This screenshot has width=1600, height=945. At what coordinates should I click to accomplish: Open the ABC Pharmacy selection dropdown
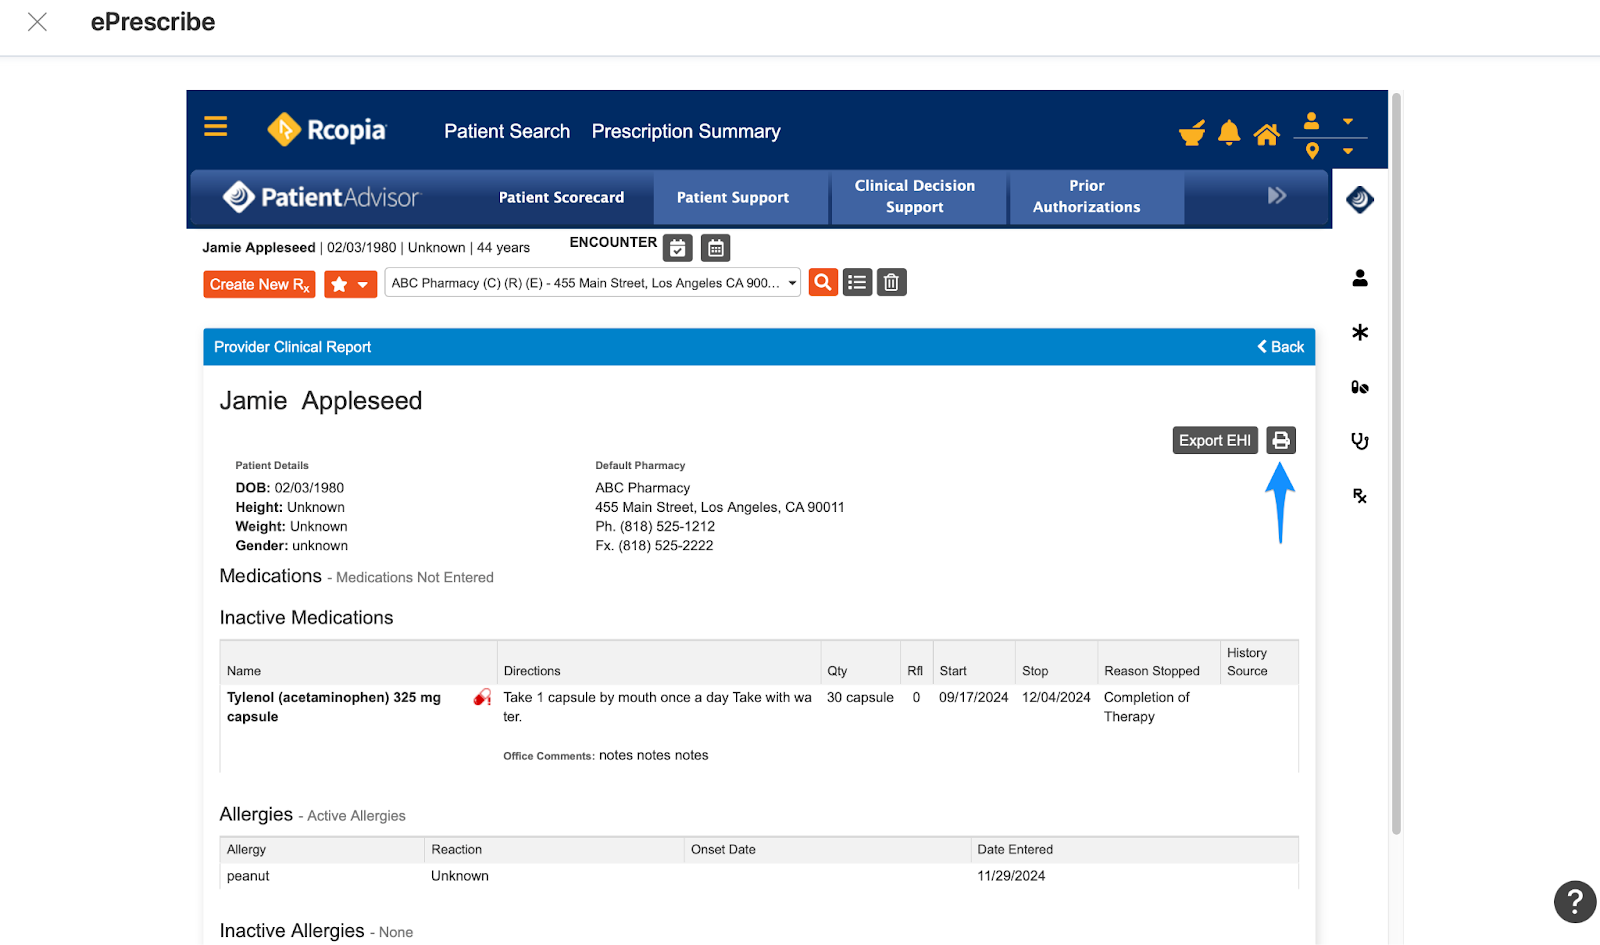pyautogui.click(x=592, y=283)
